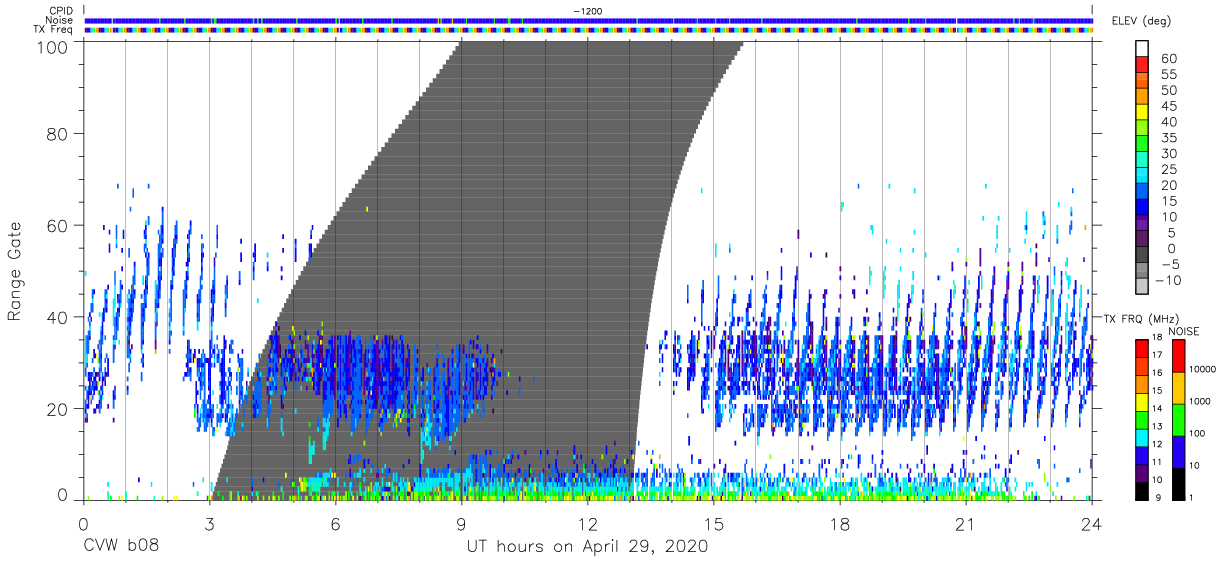The width and height of the screenshot is (1228, 567).
Task: Click the 24 hour tick on time axis
Action: click(x=1092, y=523)
